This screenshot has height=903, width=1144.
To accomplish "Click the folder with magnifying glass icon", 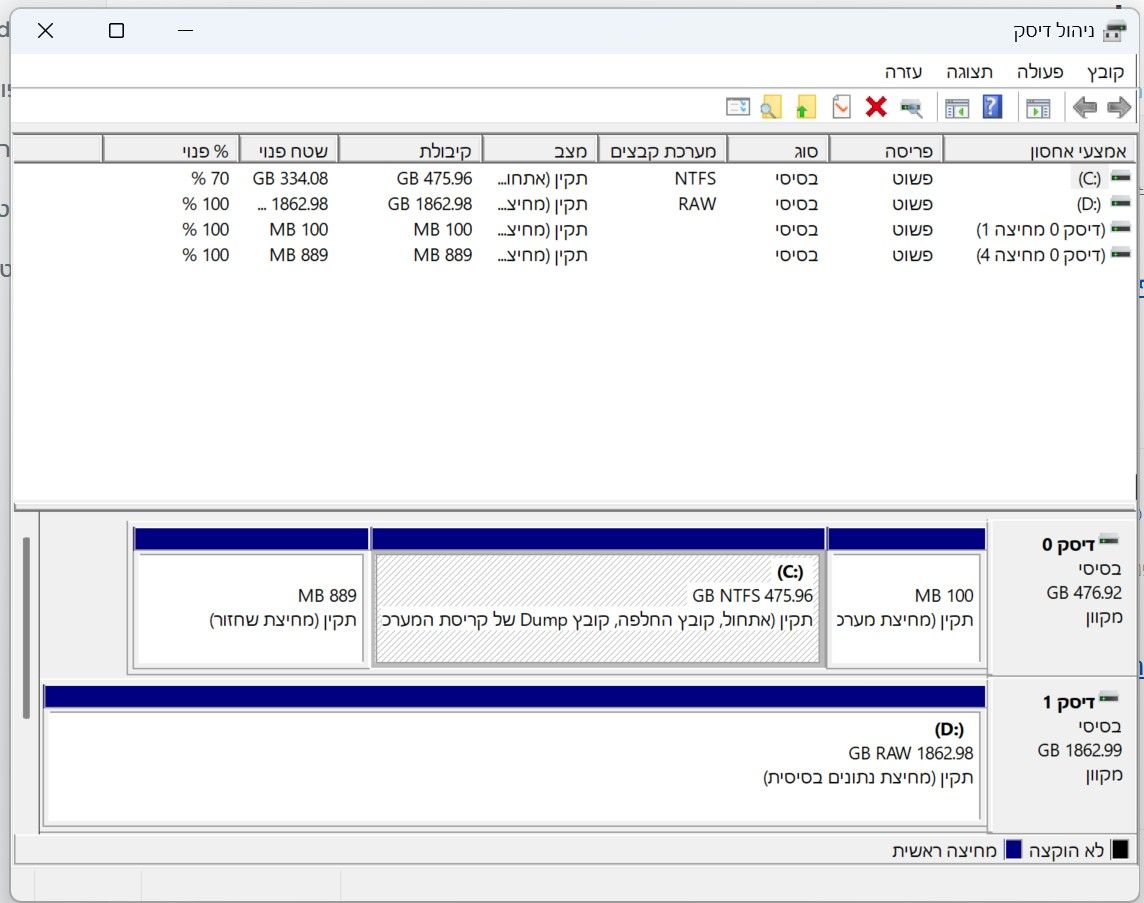I will (x=771, y=107).
